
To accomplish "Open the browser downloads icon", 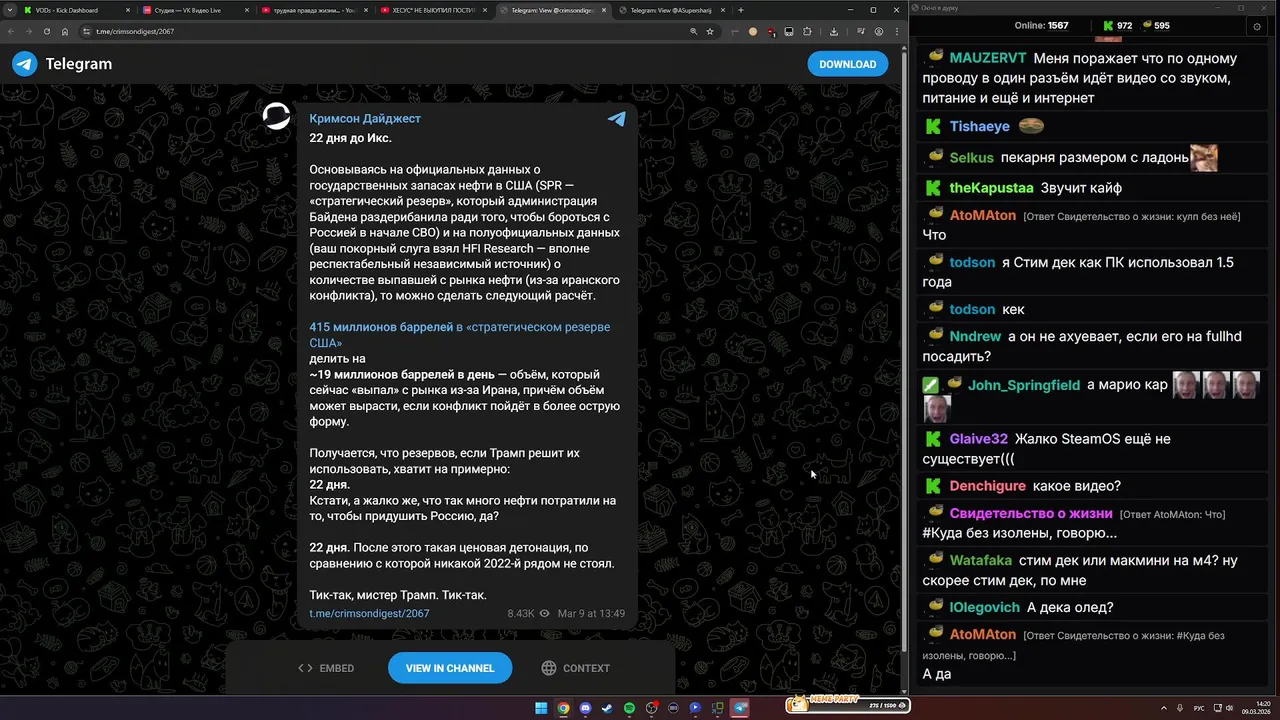I will point(834,31).
